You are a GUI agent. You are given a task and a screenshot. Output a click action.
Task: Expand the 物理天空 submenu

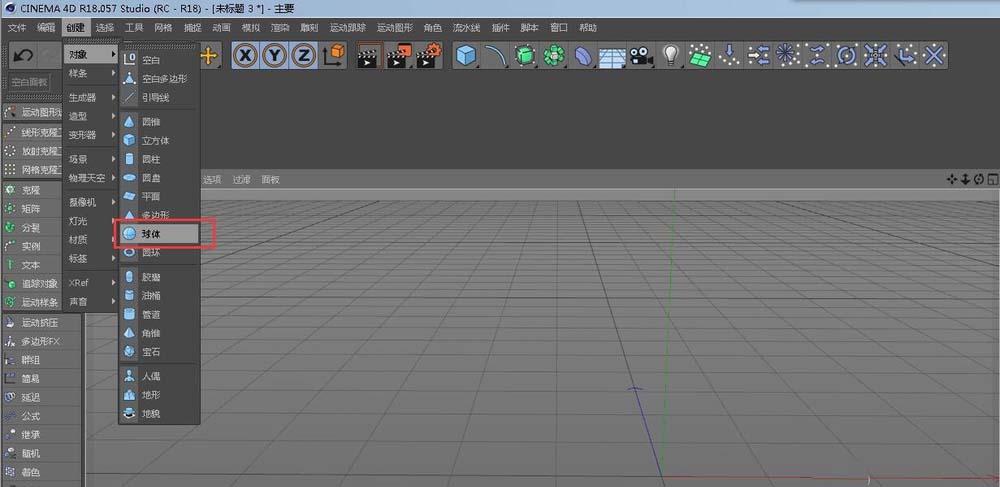click(x=91, y=178)
